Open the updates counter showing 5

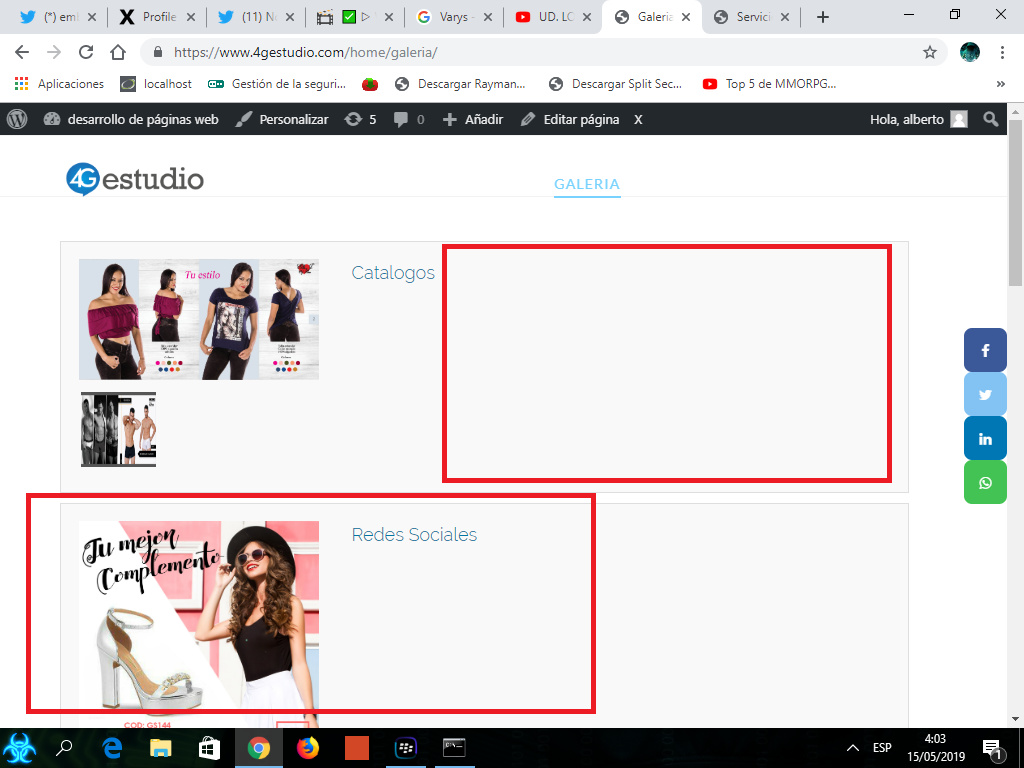coord(360,119)
